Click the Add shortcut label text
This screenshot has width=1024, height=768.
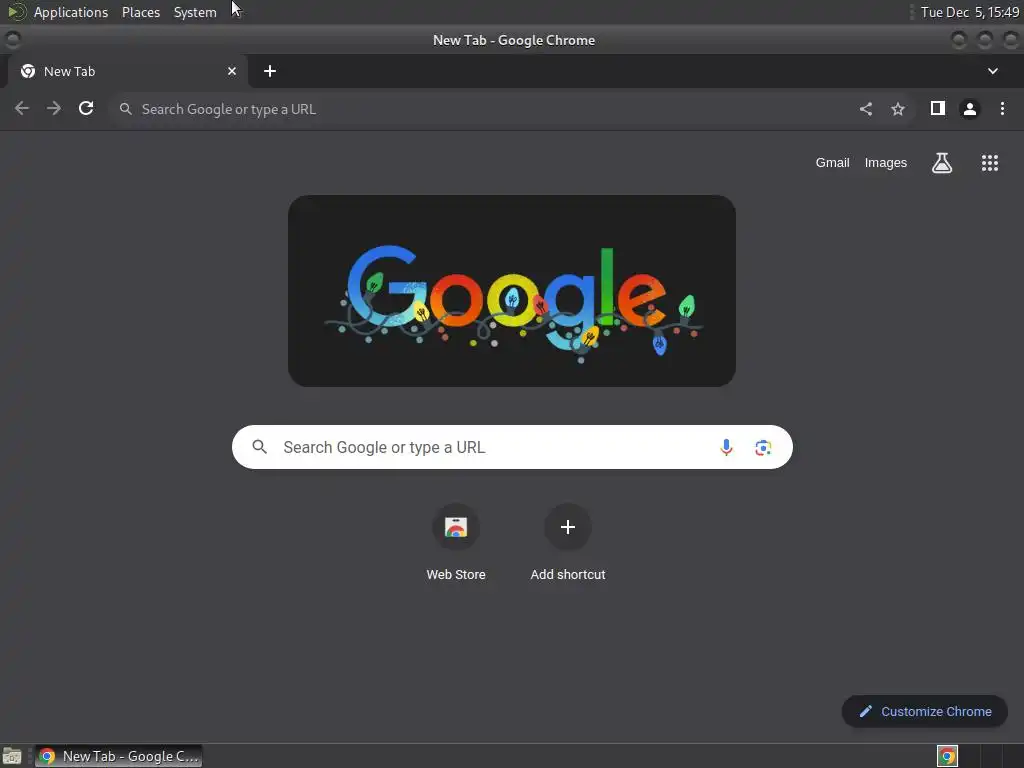click(x=568, y=575)
